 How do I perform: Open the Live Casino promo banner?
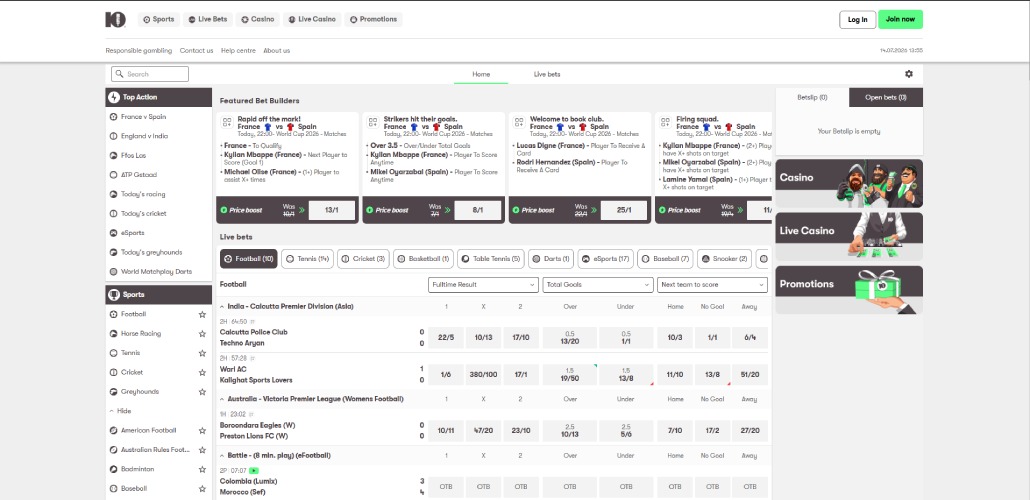849,237
